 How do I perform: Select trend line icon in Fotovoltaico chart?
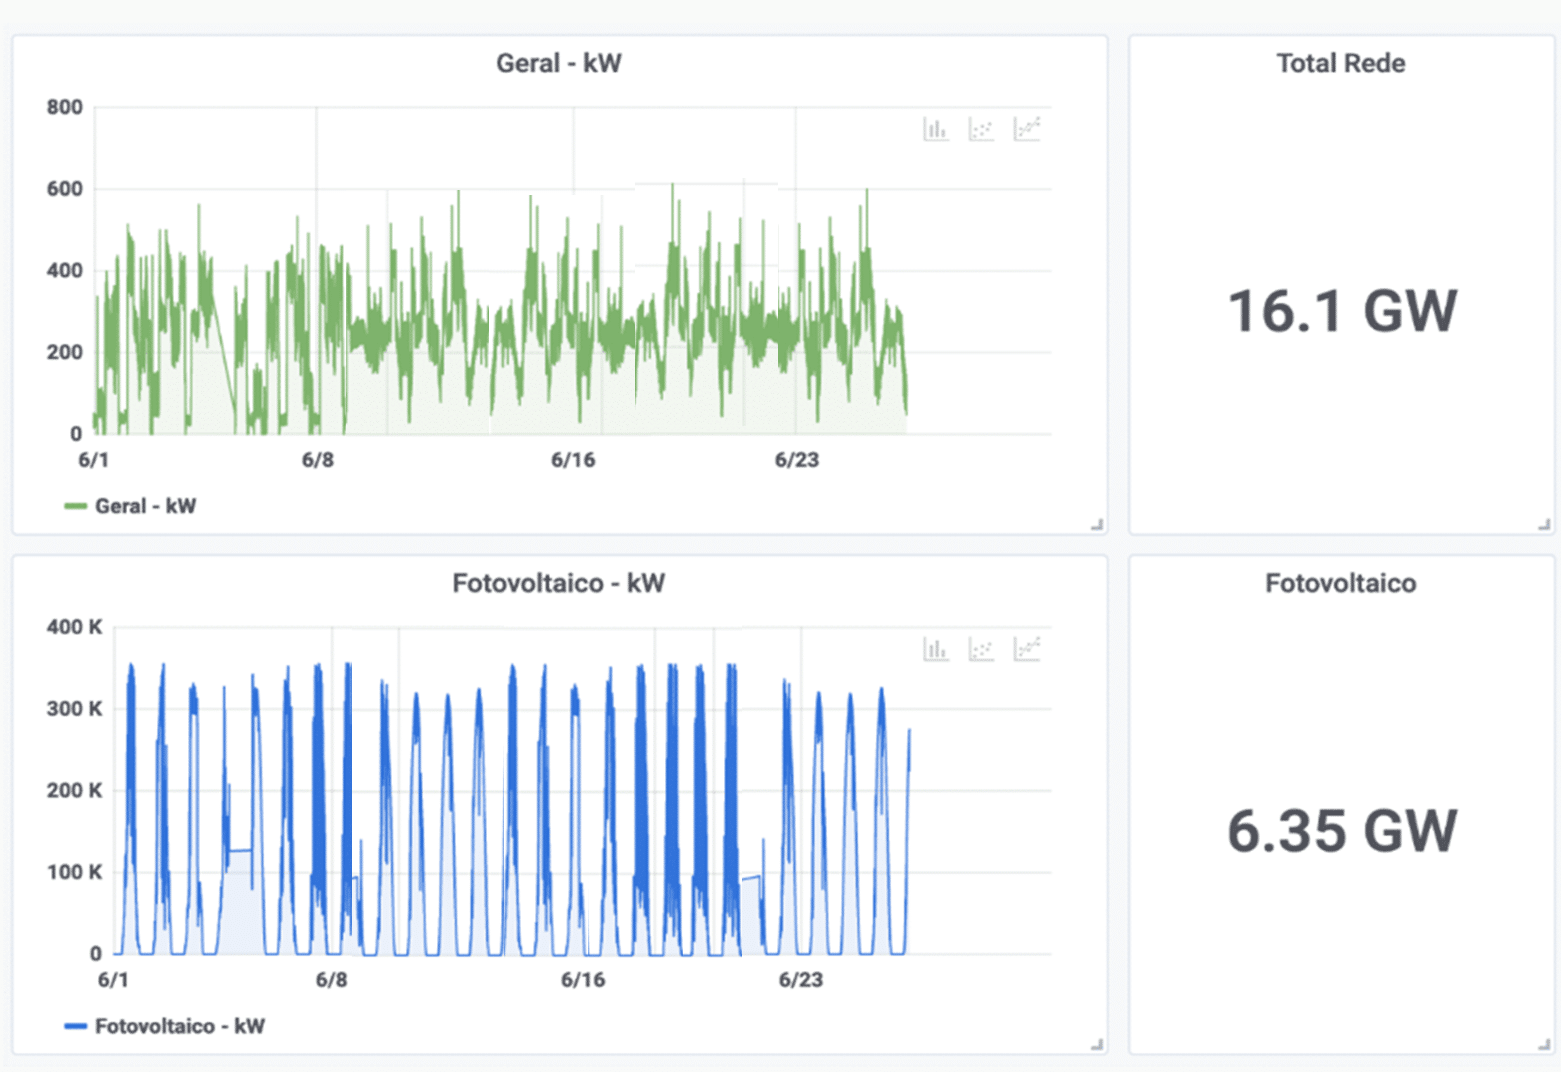1027,649
